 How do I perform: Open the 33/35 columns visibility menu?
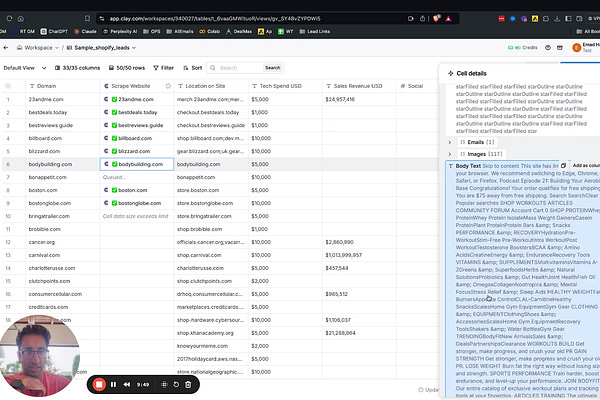[78, 68]
